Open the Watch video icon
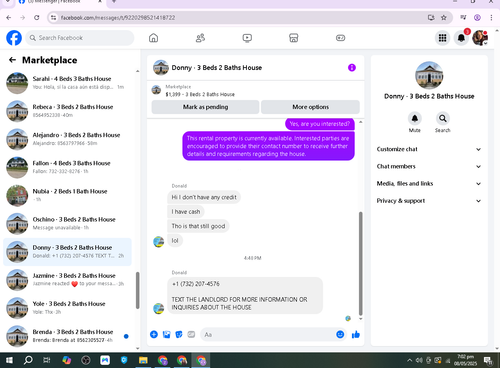This screenshot has width=500, height=368. click(247, 38)
